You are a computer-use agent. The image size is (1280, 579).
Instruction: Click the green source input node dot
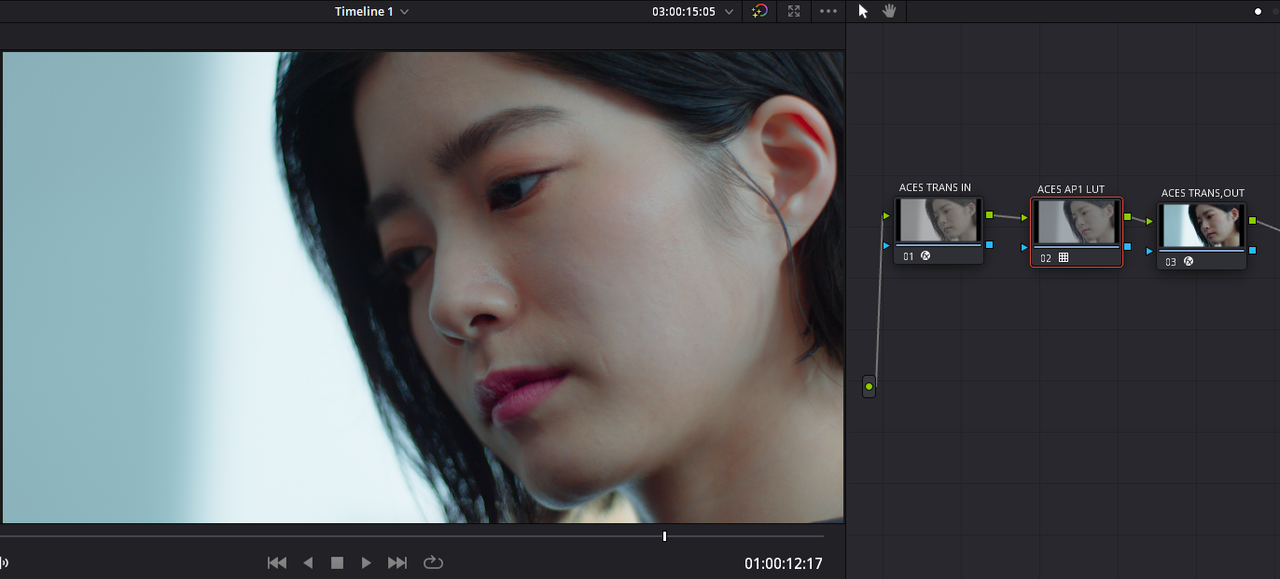coord(869,386)
